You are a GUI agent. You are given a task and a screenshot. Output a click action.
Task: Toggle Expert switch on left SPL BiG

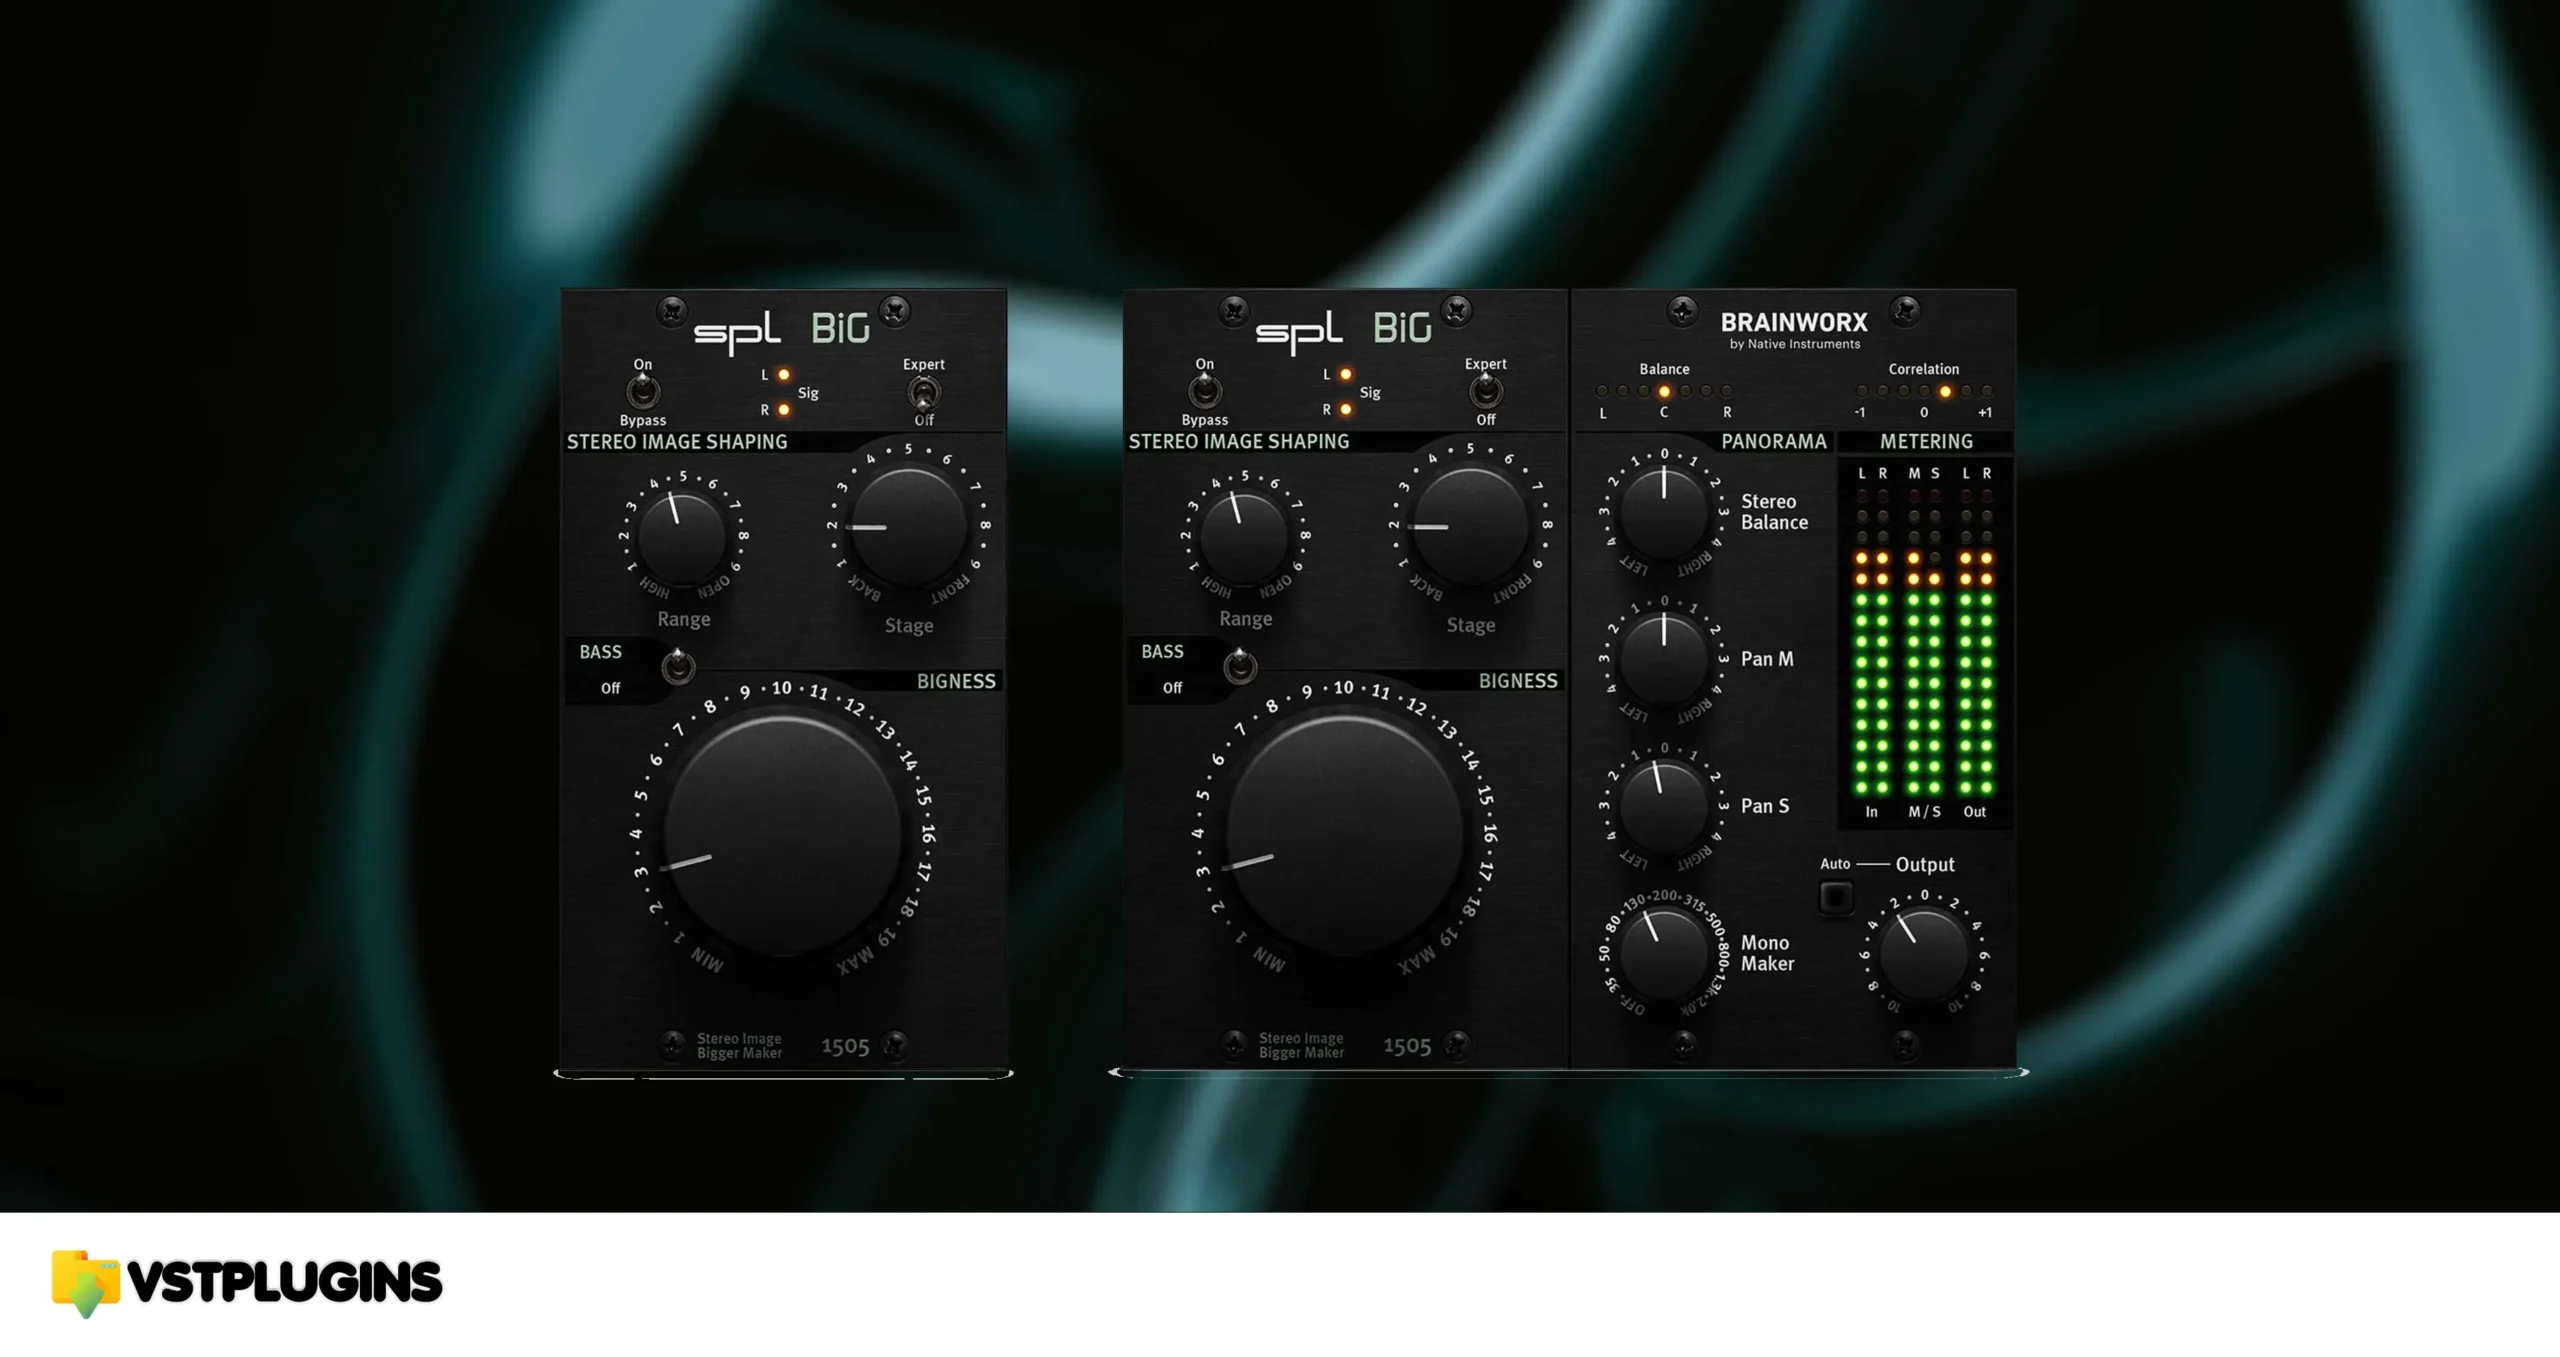click(x=923, y=392)
